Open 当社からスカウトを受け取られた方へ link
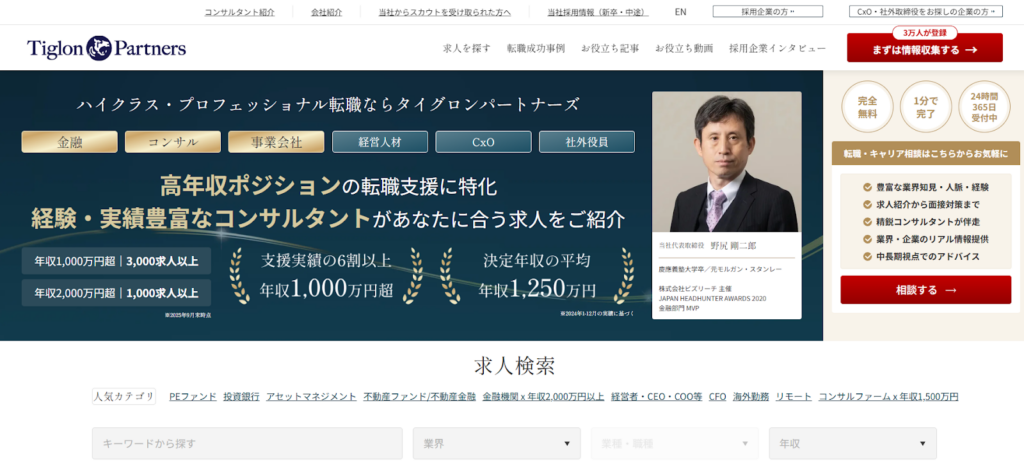This screenshot has width=1024, height=467. [445, 12]
